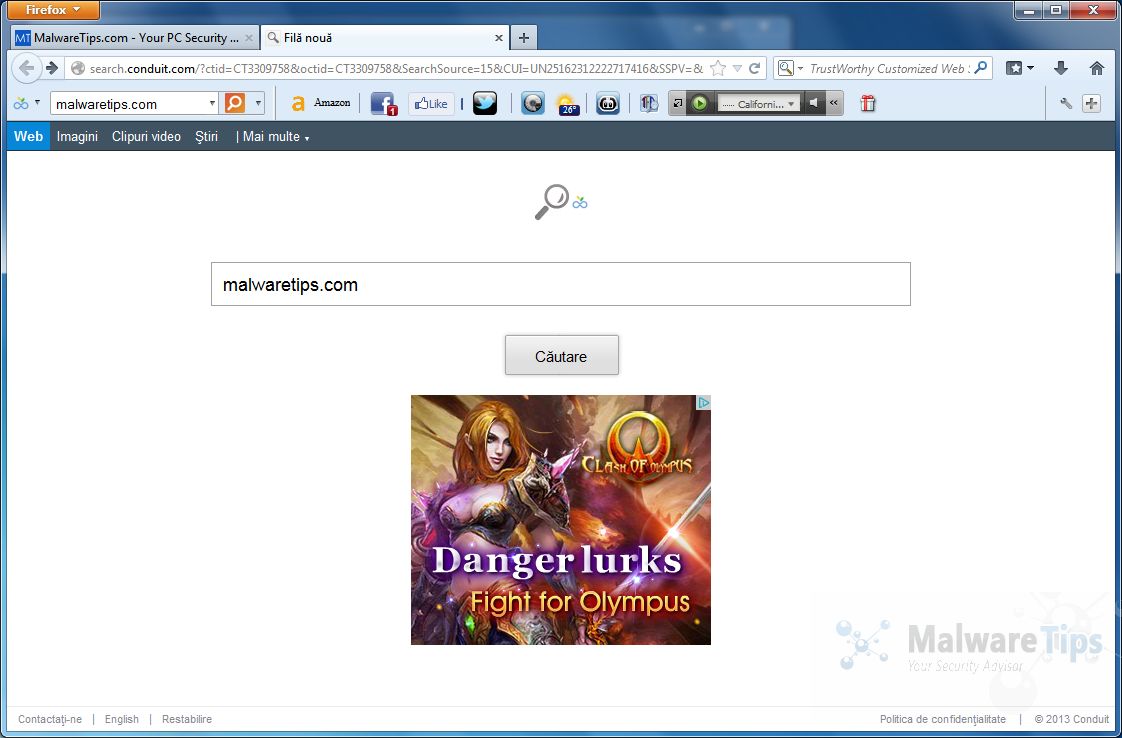Reload the current page
The width and height of the screenshot is (1122, 738).
754,69
